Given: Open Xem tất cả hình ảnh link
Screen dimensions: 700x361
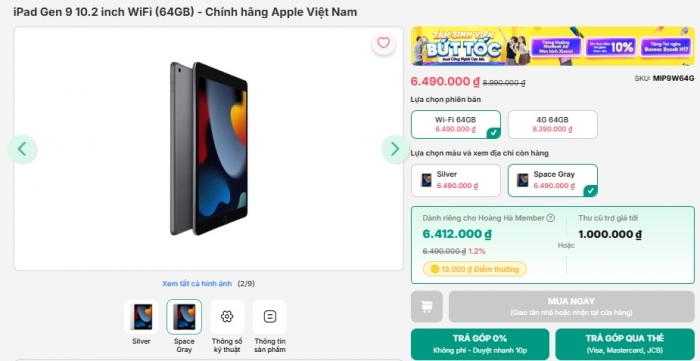Looking at the screenshot, I should 197,283.
